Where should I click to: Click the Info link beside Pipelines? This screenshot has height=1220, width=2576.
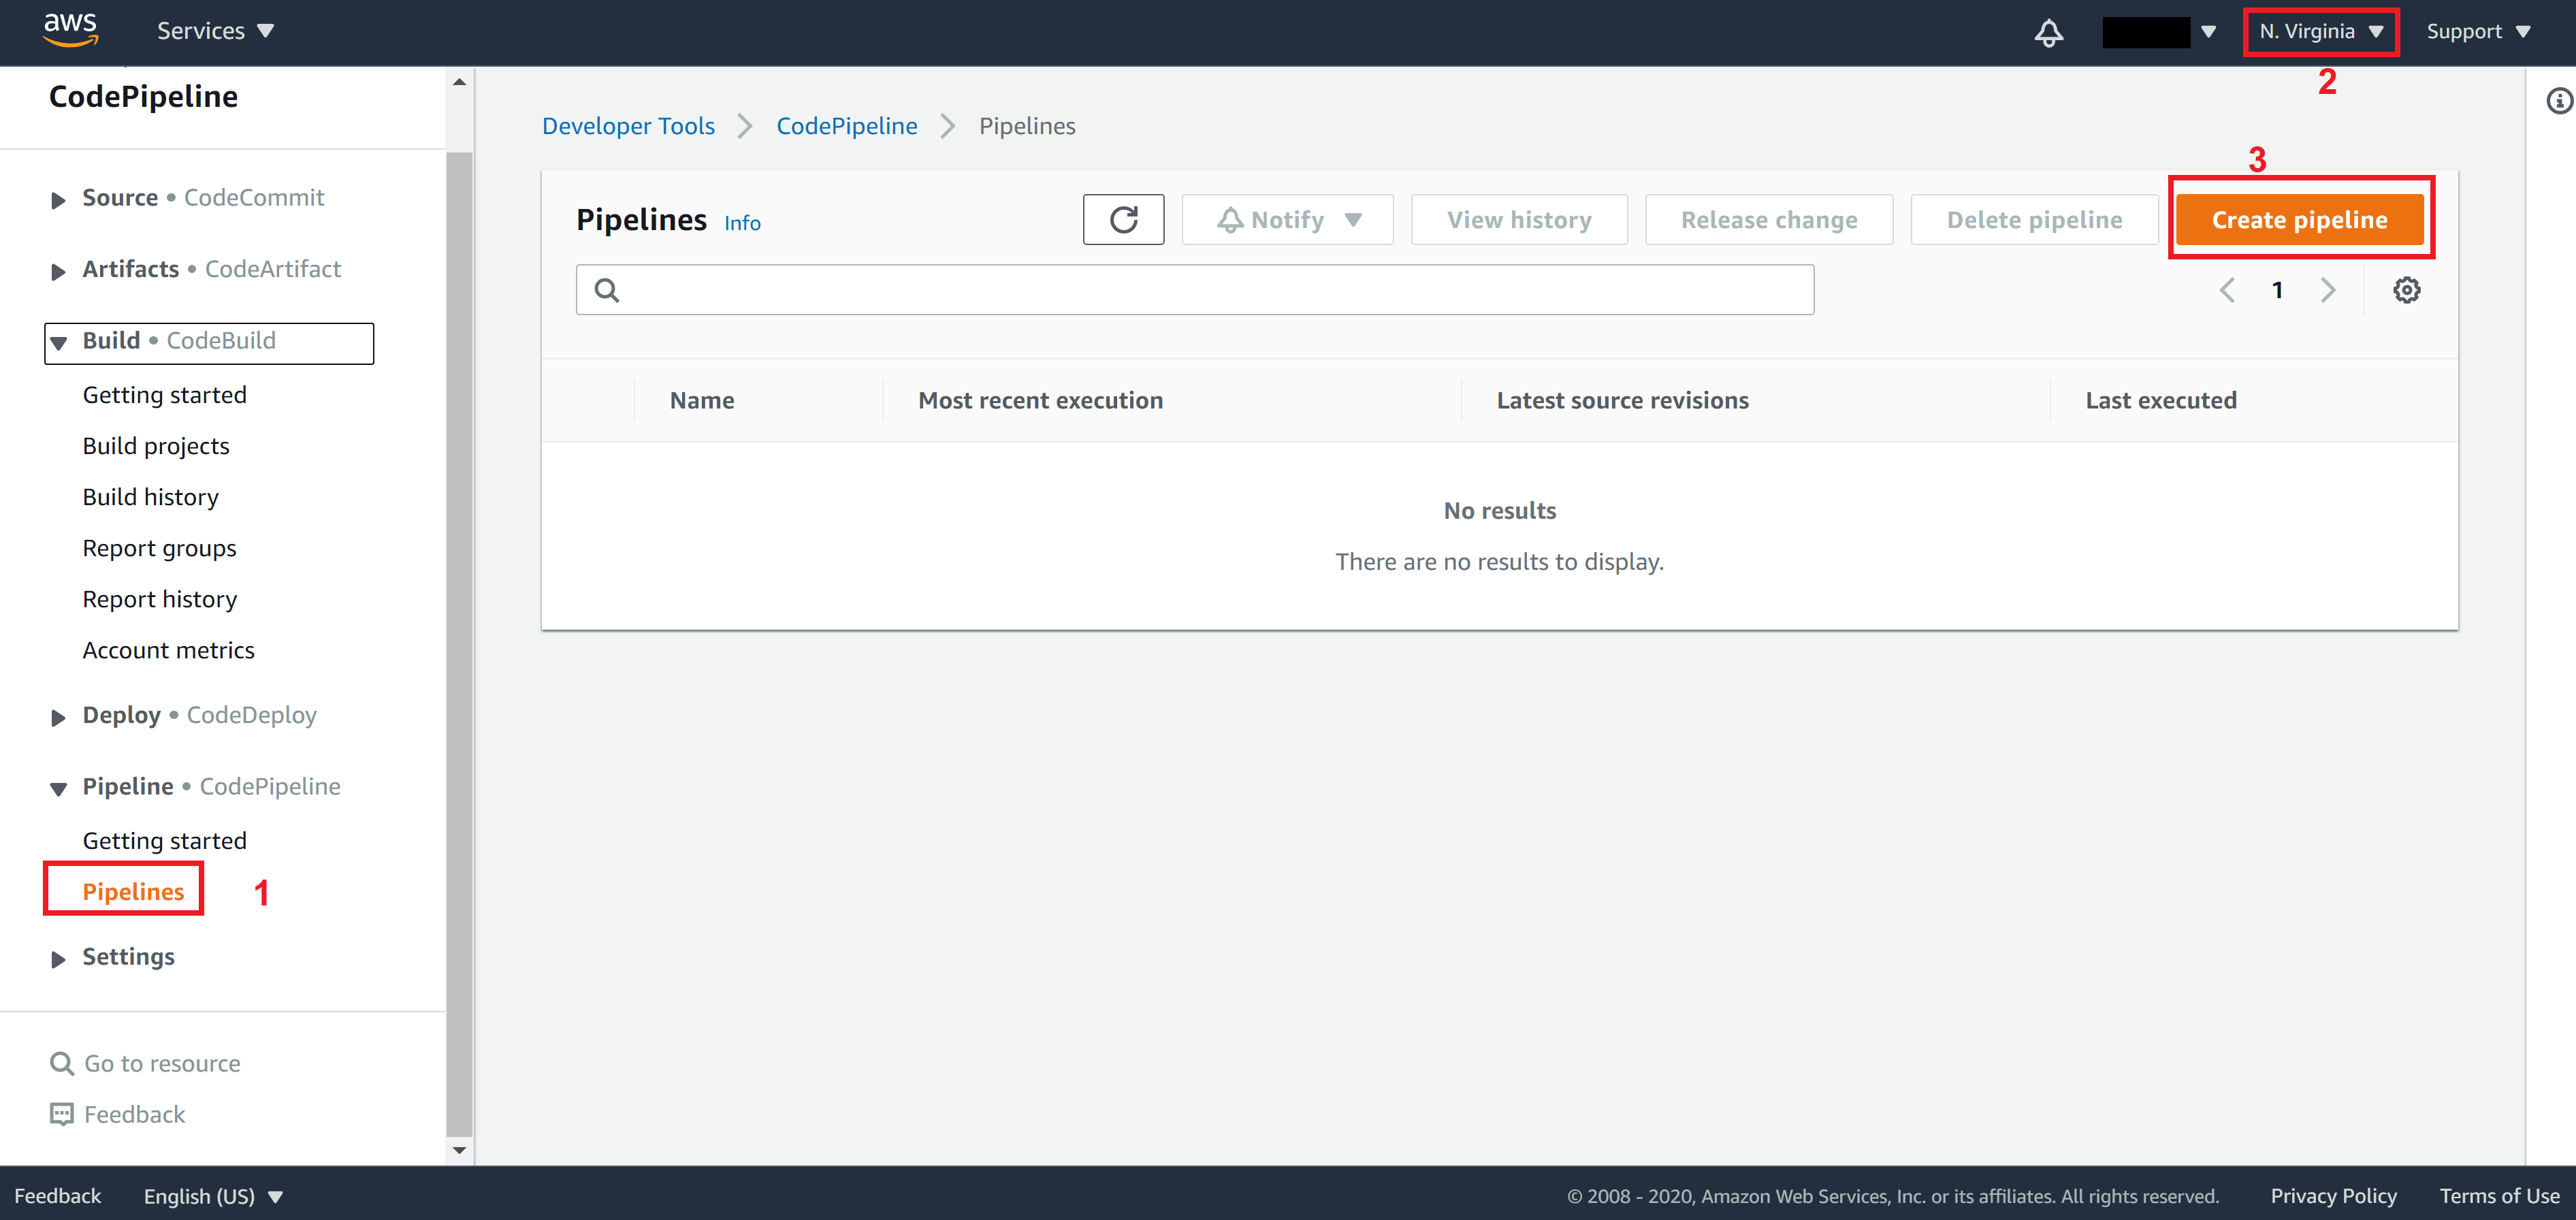(x=742, y=223)
